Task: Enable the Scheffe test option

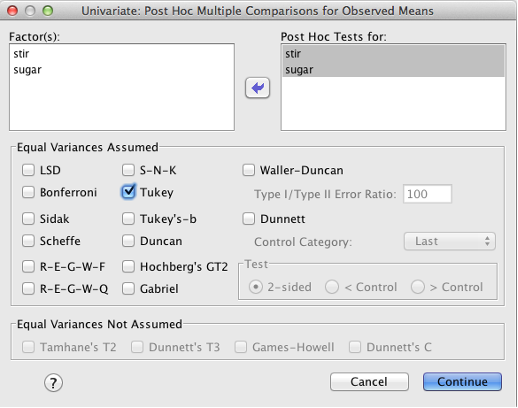Action: point(28,241)
